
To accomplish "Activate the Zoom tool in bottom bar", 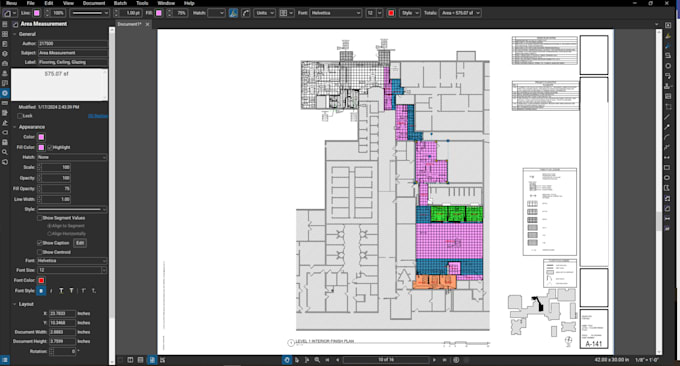I will (x=317, y=360).
